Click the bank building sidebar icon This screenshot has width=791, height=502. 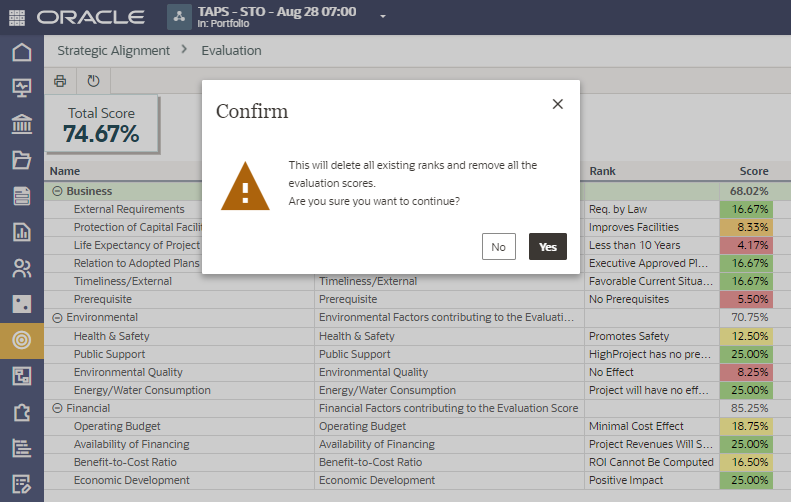coord(21,124)
